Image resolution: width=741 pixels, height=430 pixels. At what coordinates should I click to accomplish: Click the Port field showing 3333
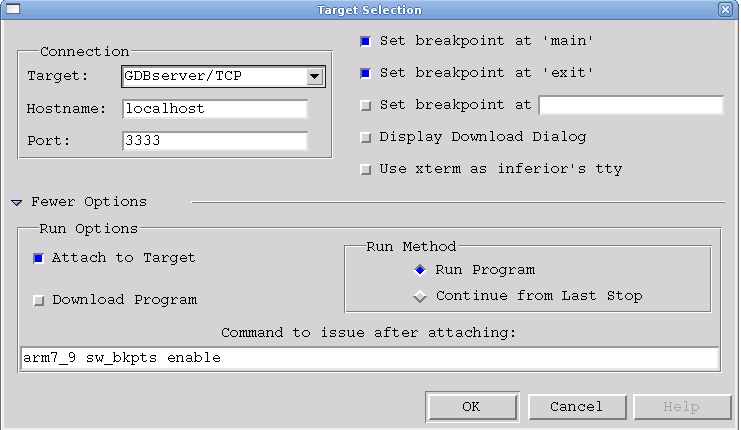click(214, 141)
